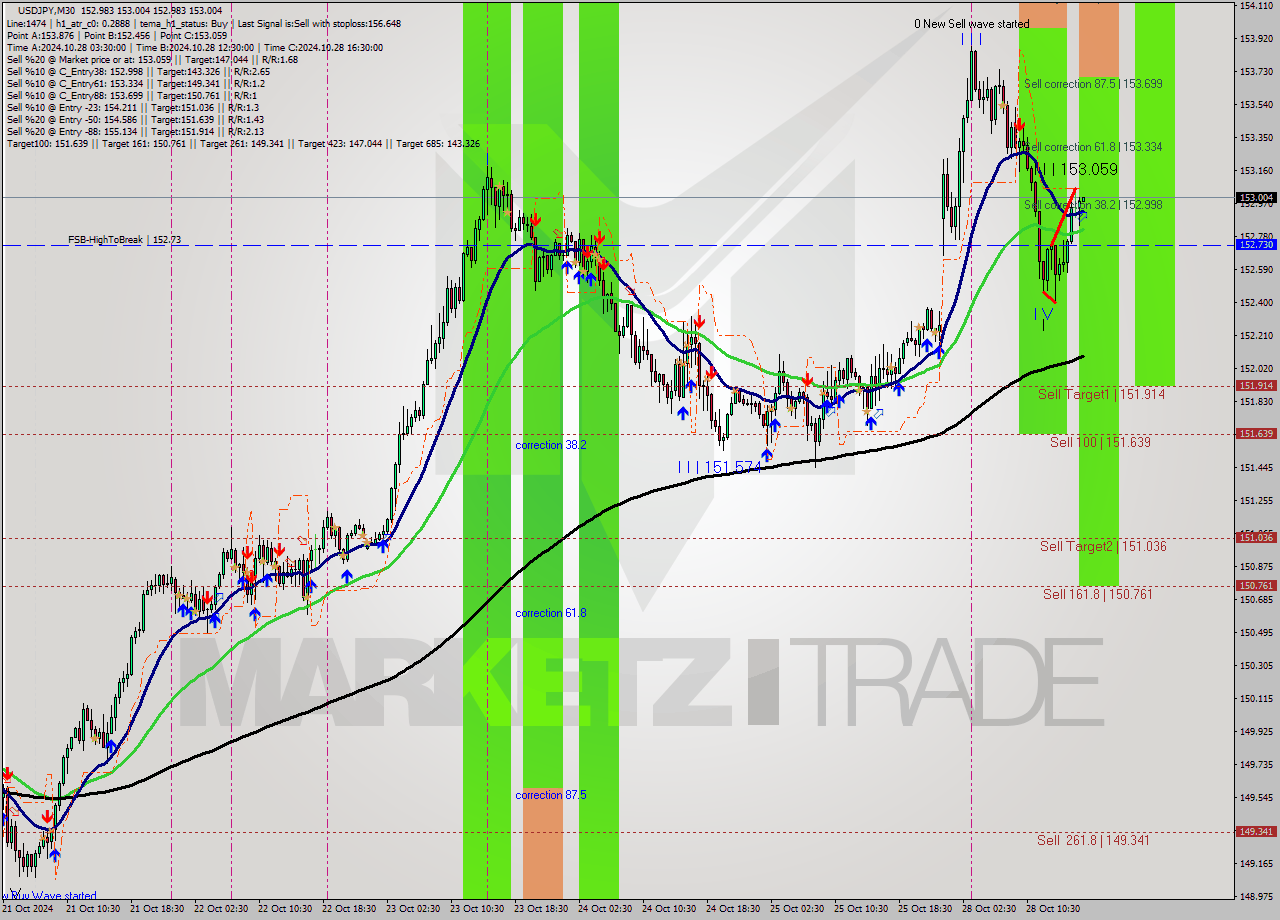The height and width of the screenshot is (920, 1280).
Task: Click the 152.400 price axis value
Action: point(1257,302)
